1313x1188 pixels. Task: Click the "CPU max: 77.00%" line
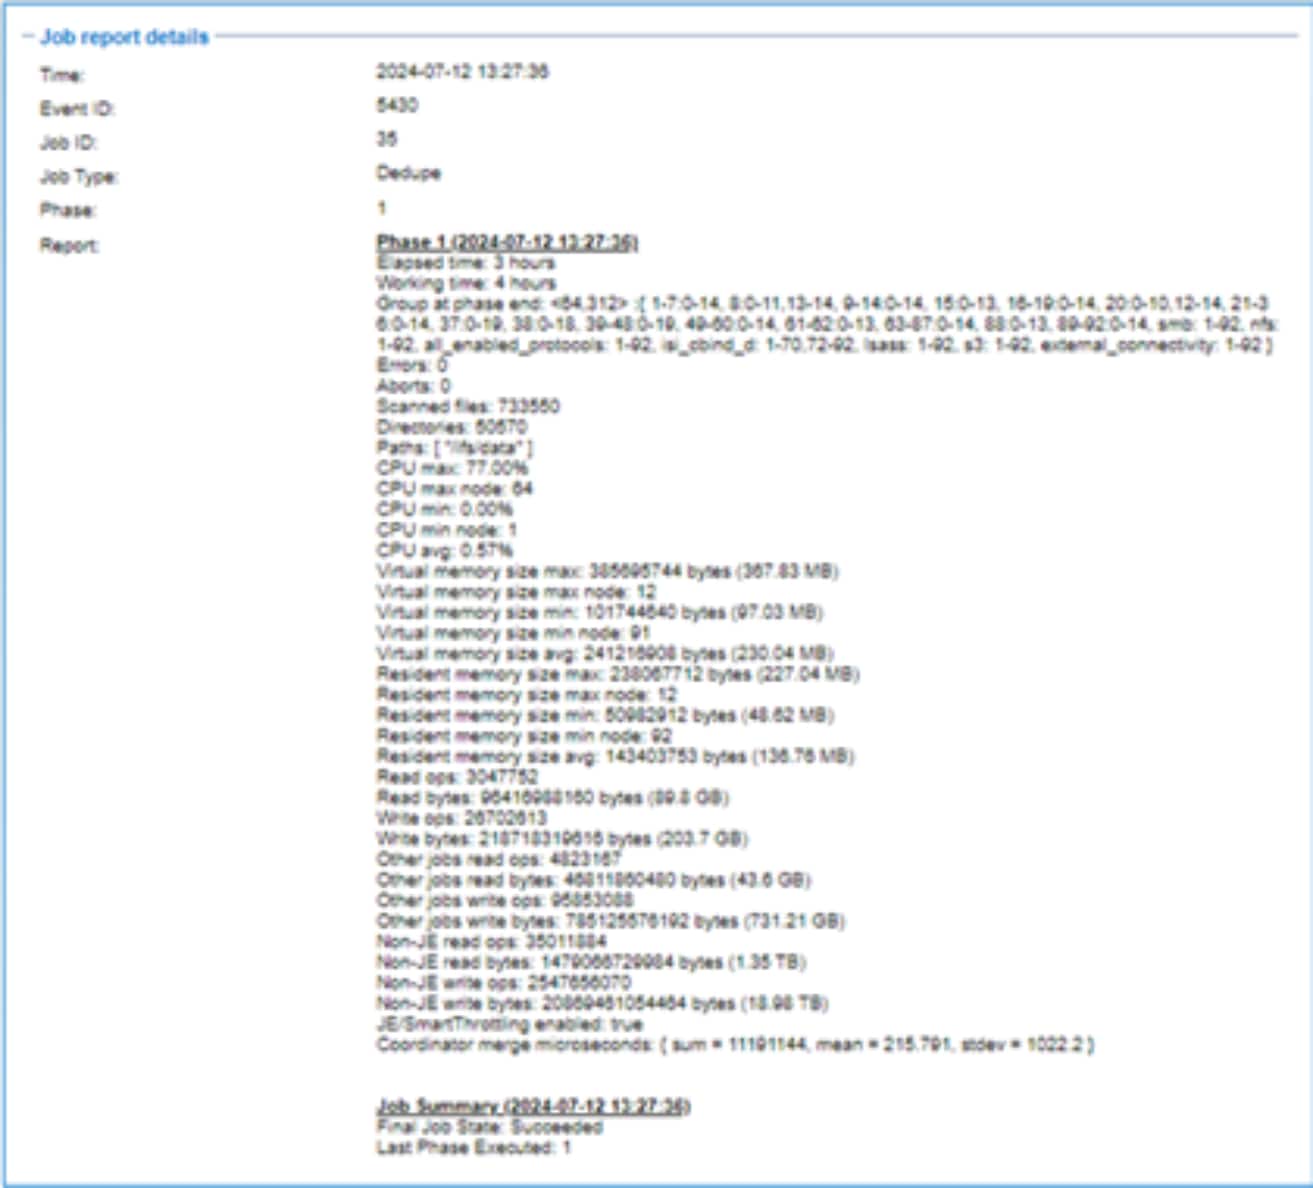click(x=452, y=468)
